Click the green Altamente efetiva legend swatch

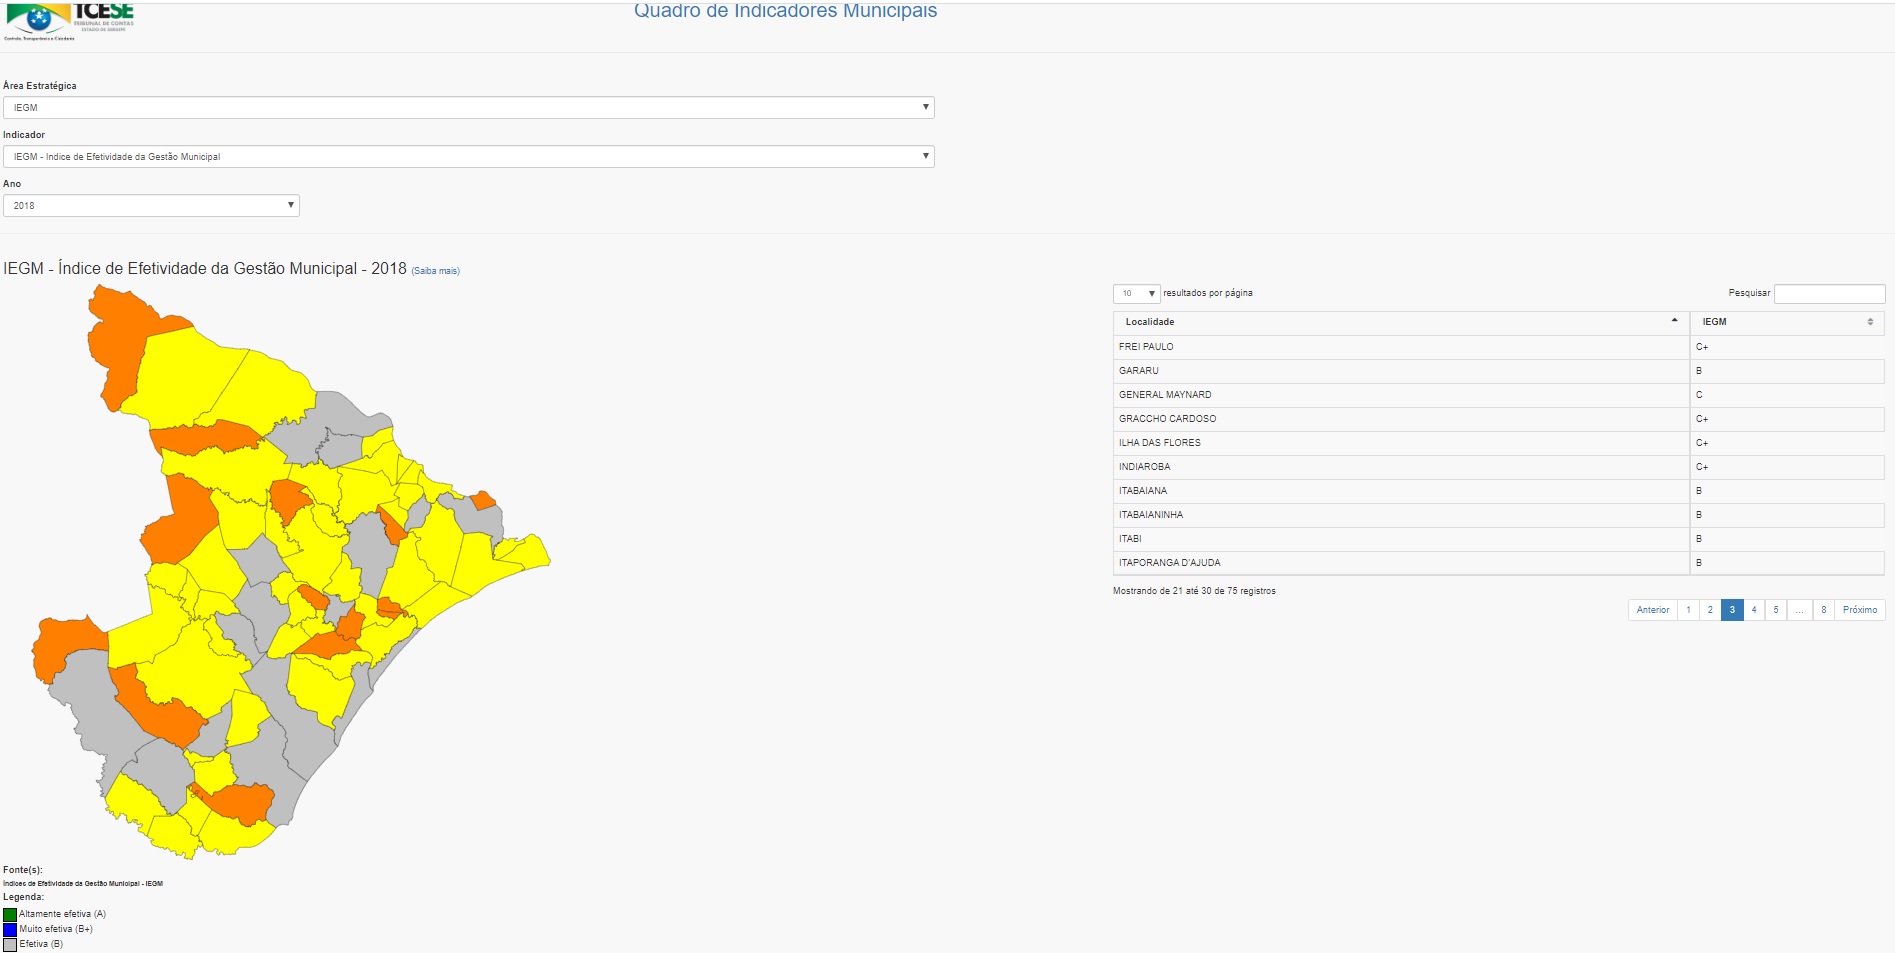click(x=10, y=914)
